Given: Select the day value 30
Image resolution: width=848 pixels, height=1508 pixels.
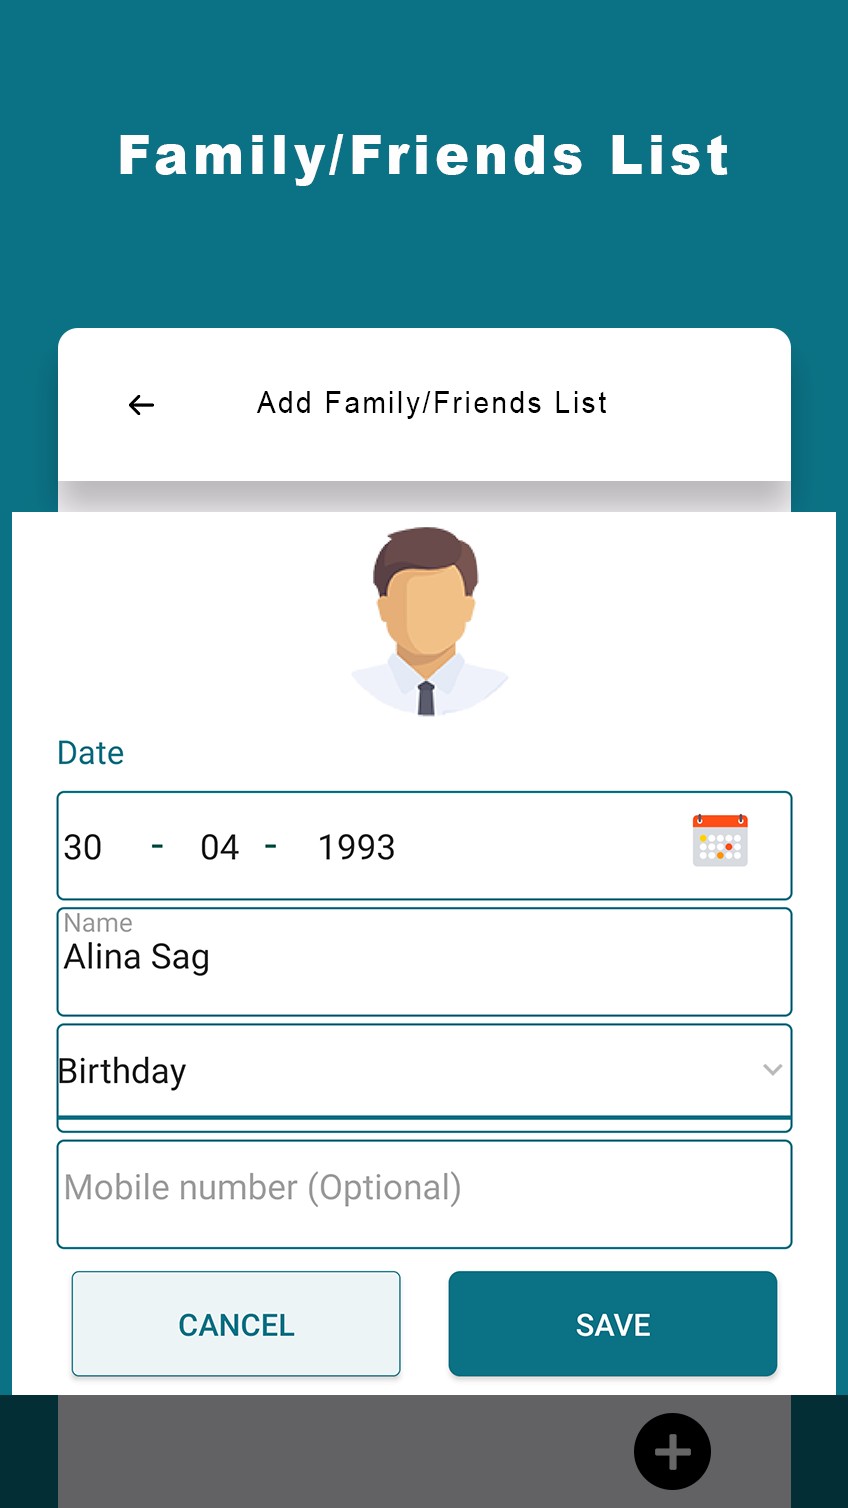Looking at the screenshot, I should click(x=83, y=848).
